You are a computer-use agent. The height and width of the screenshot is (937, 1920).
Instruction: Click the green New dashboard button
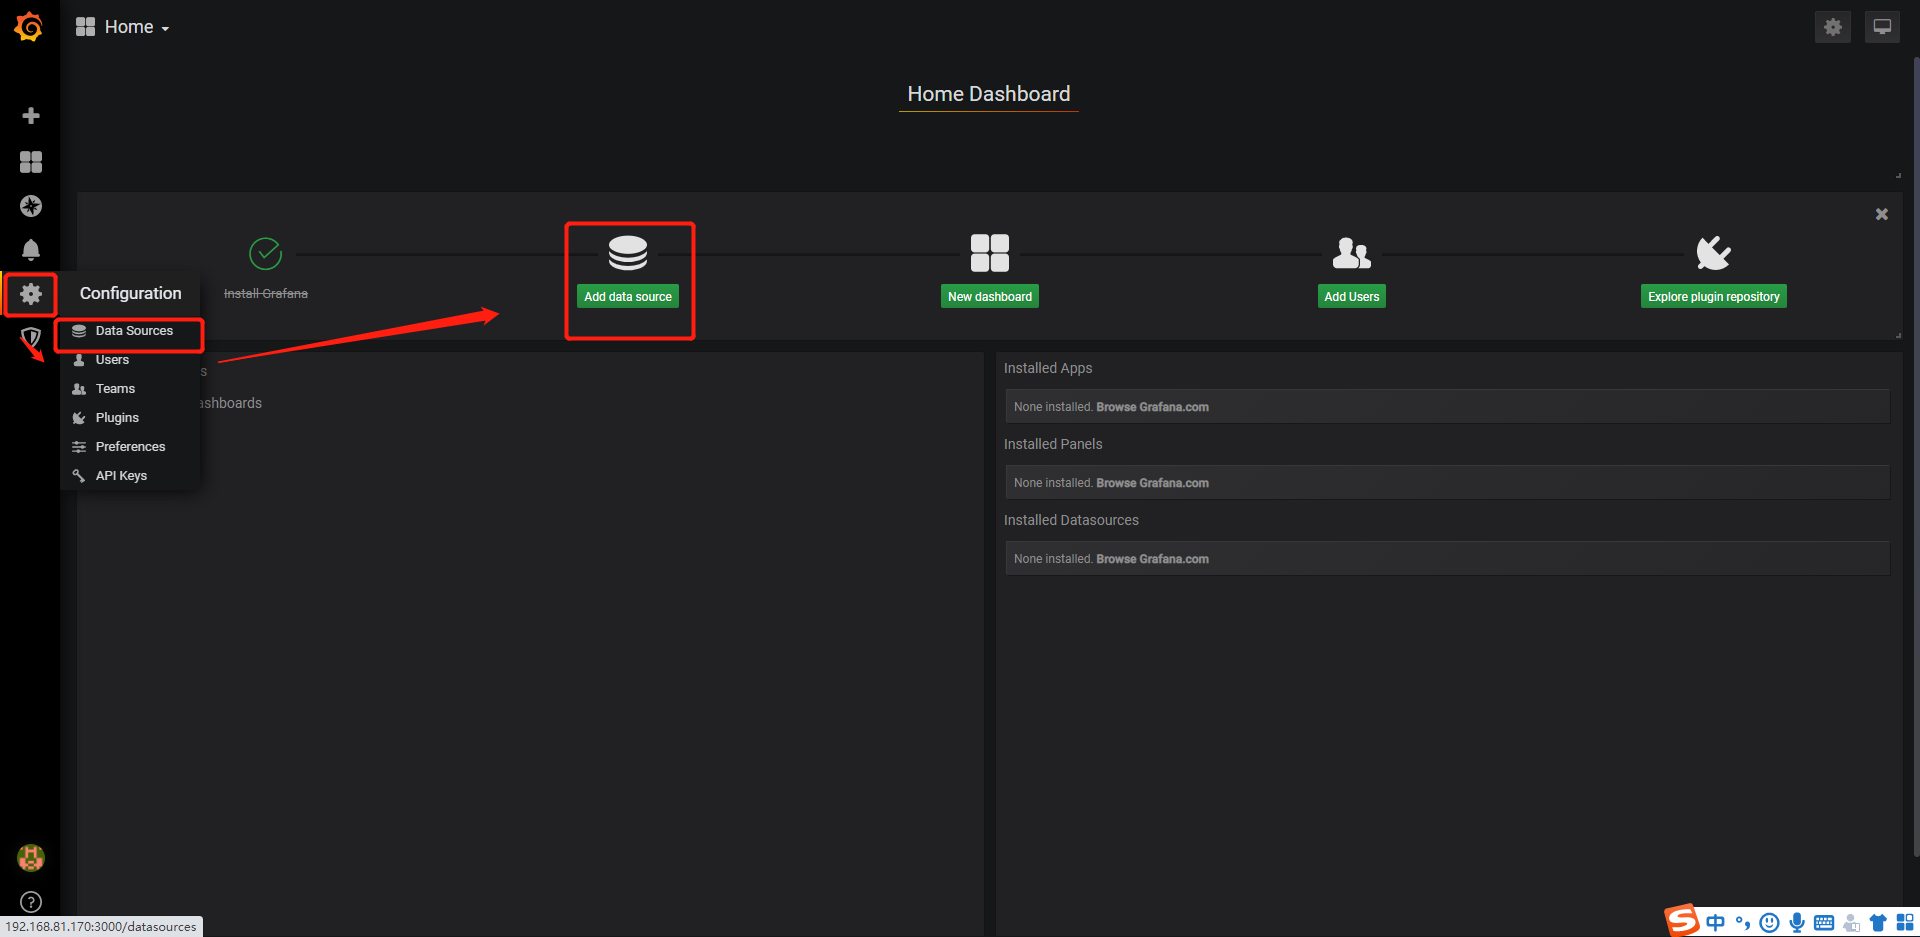990,296
